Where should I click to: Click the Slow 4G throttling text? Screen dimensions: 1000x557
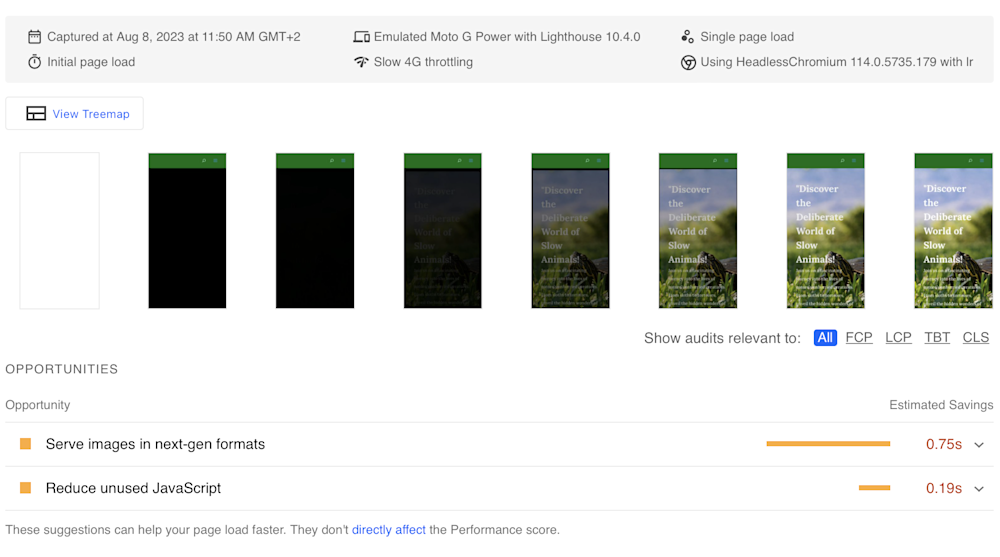tap(423, 62)
